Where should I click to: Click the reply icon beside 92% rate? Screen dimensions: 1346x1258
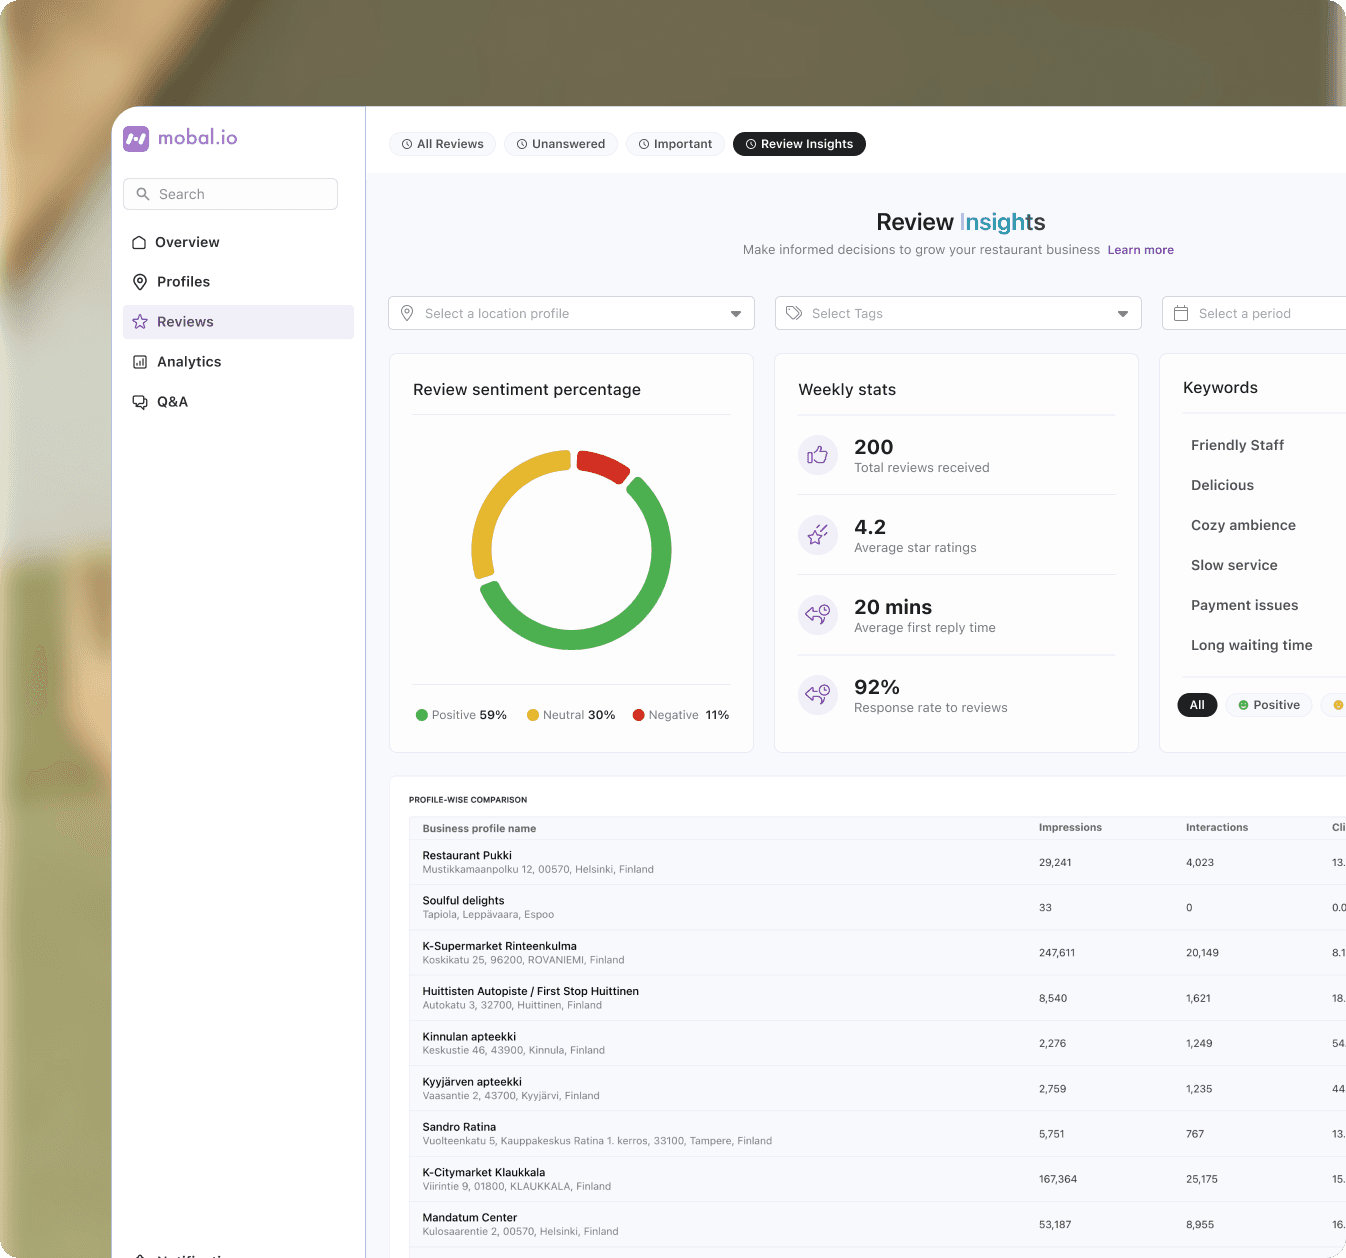pos(818,694)
